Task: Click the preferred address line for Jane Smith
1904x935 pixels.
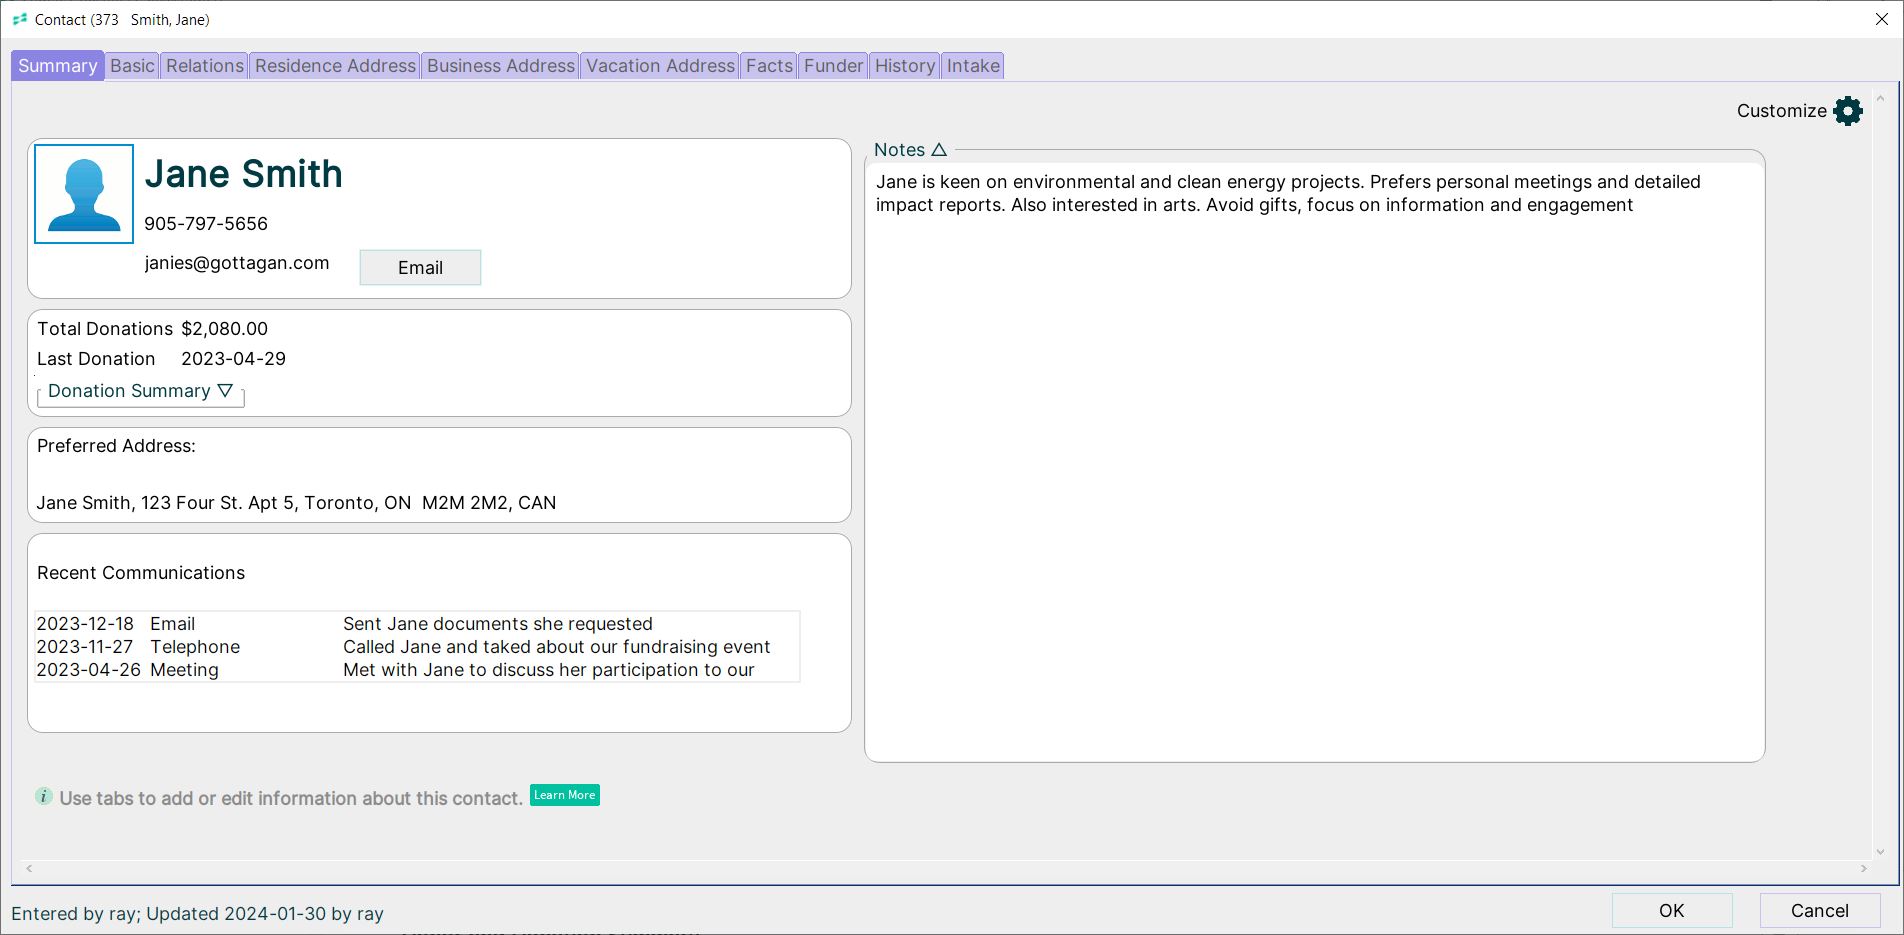Action: tap(296, 503)
